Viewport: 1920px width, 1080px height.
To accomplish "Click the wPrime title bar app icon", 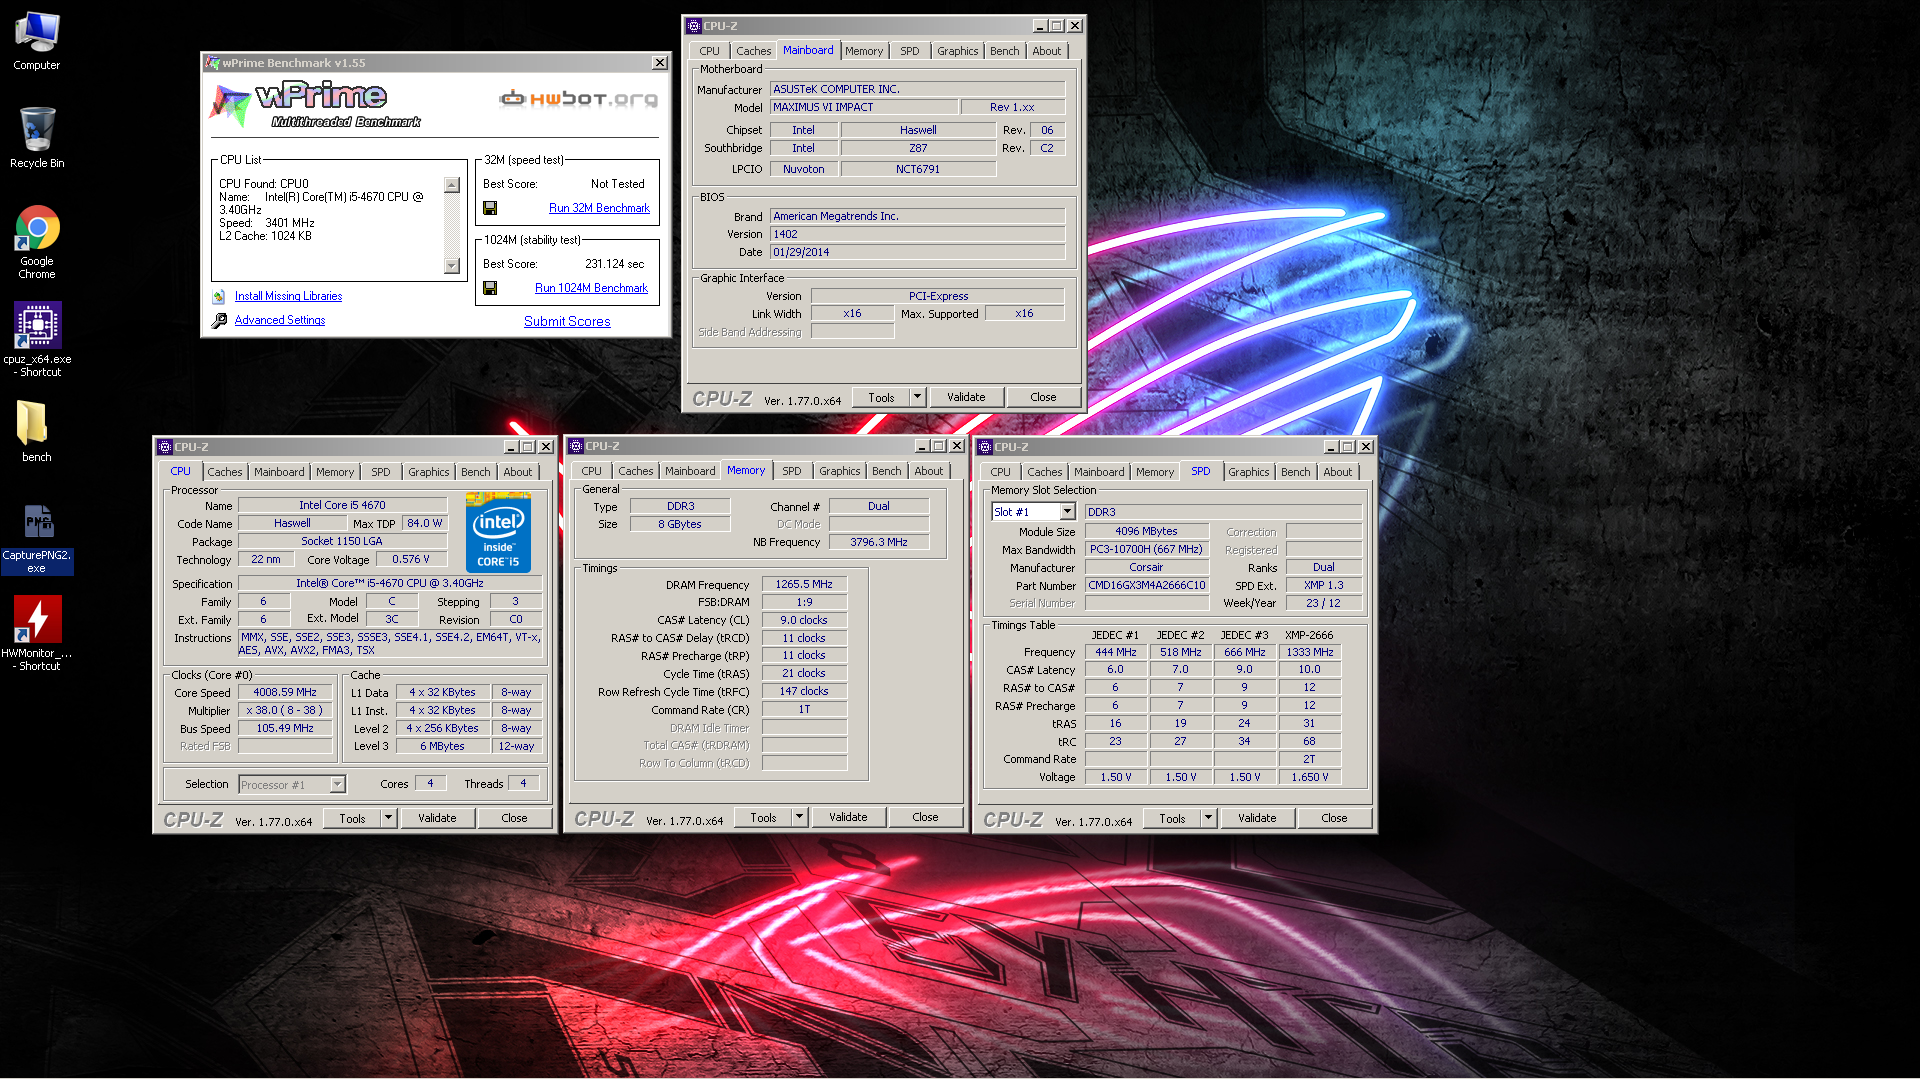I will tap(212, 63).
